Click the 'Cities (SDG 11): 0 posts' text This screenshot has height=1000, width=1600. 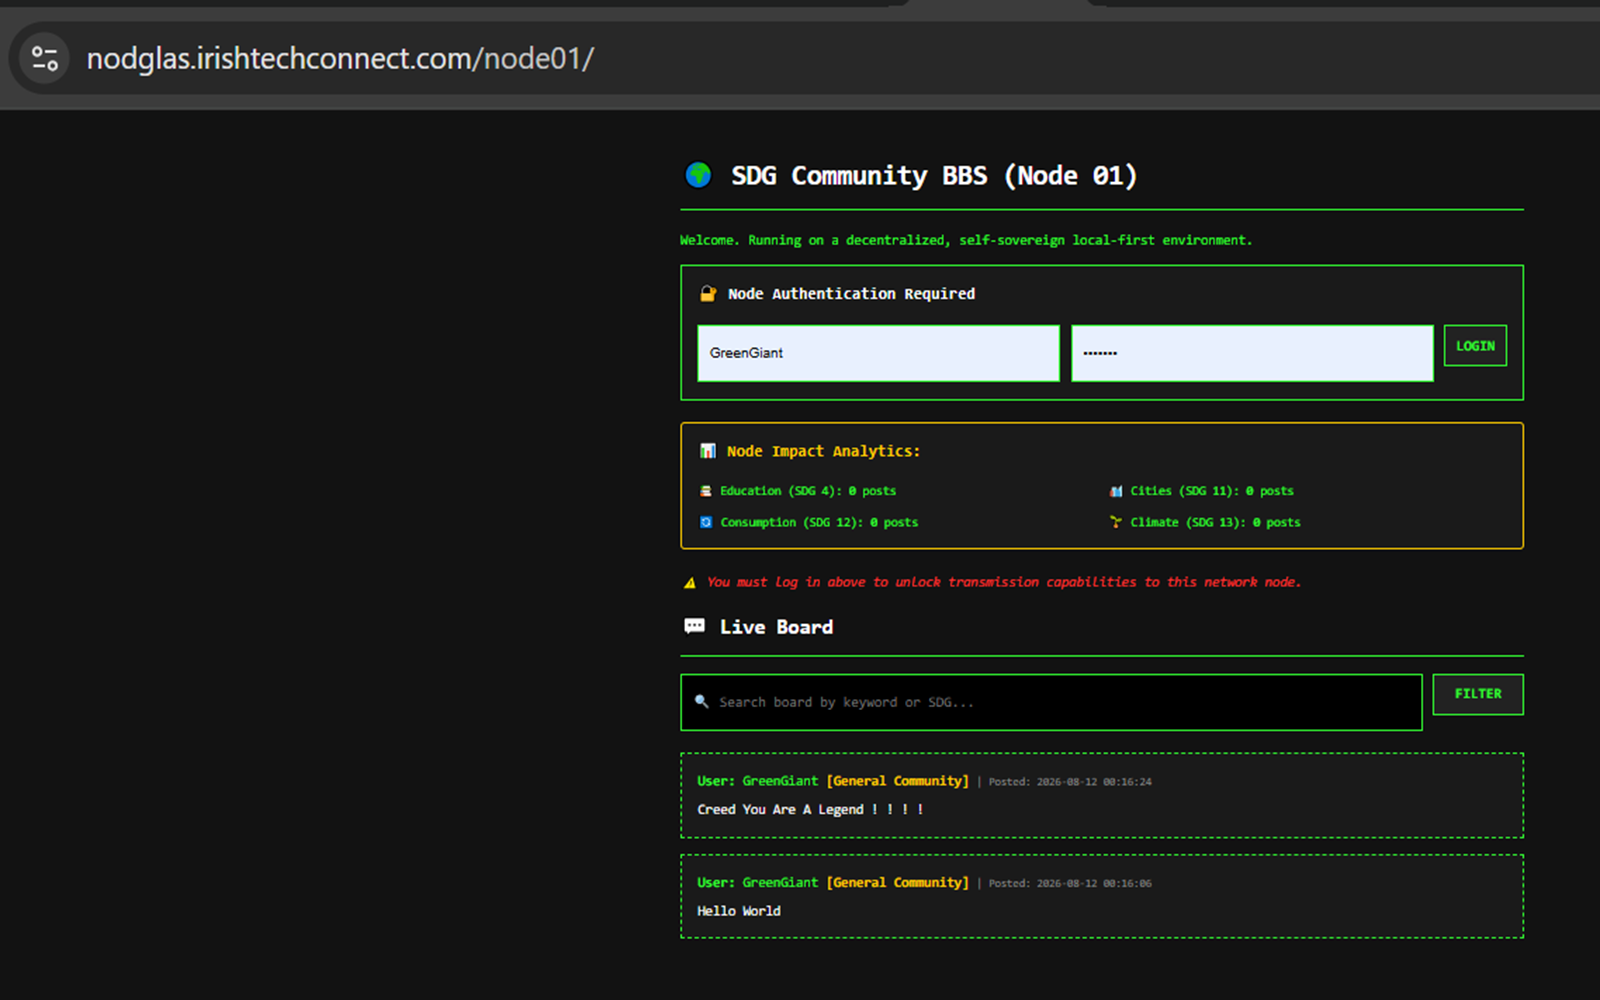[1212, 491]
